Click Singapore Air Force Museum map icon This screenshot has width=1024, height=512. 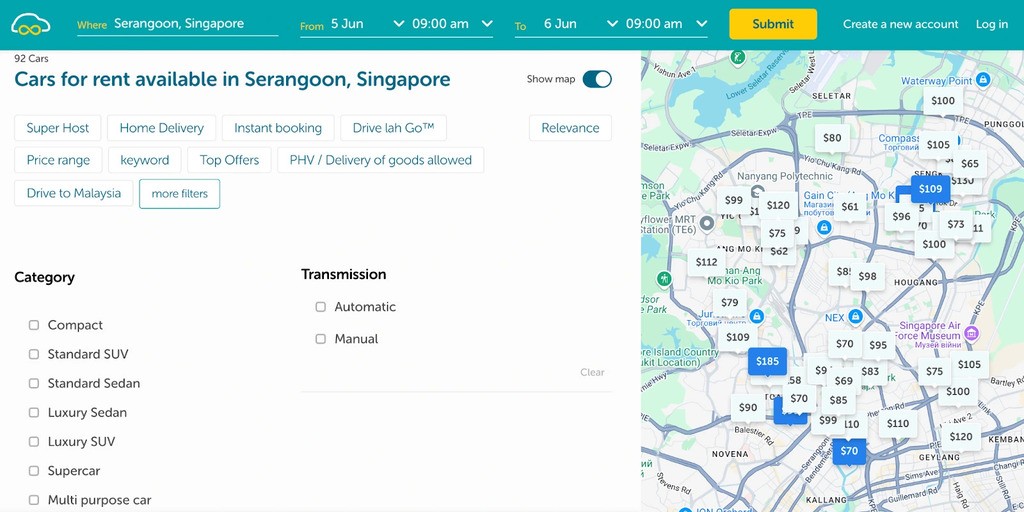click(971, 334)
